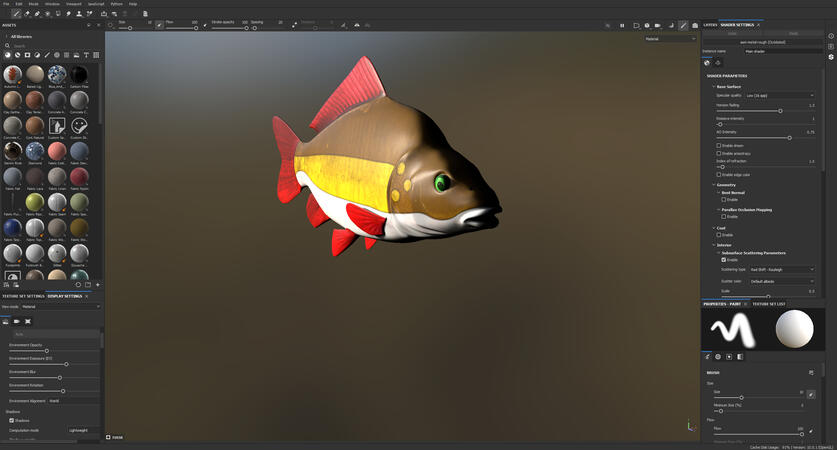Viewport: 837px width, 450px height.
Task: Toggle Shadows checkbox in Display Settings
Action: 12,421
